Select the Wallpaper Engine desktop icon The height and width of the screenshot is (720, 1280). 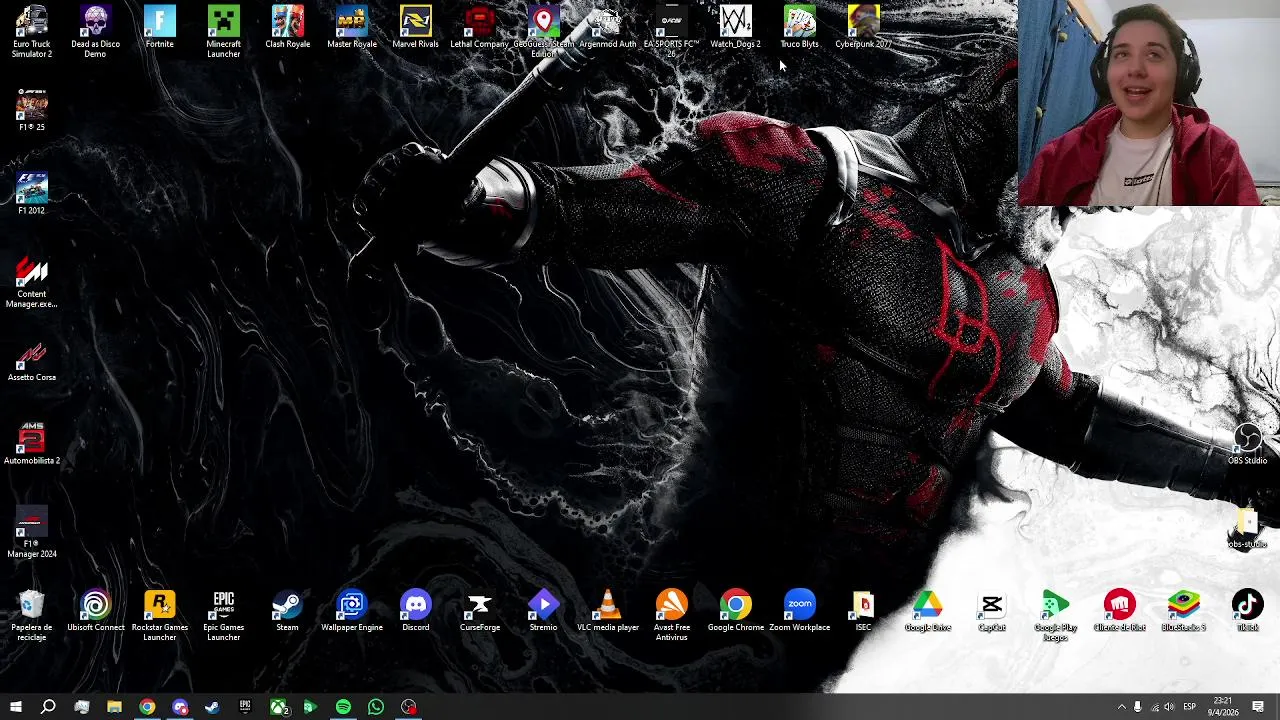352,611
